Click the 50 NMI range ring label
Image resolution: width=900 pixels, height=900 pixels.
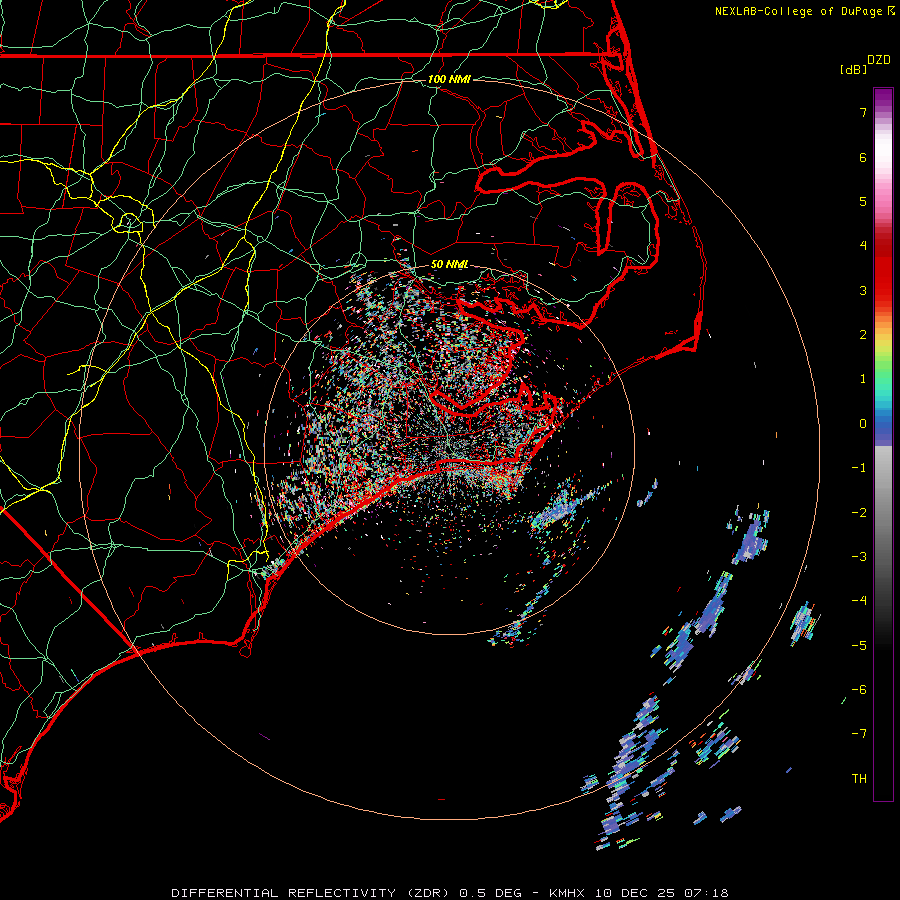point(449,264)
